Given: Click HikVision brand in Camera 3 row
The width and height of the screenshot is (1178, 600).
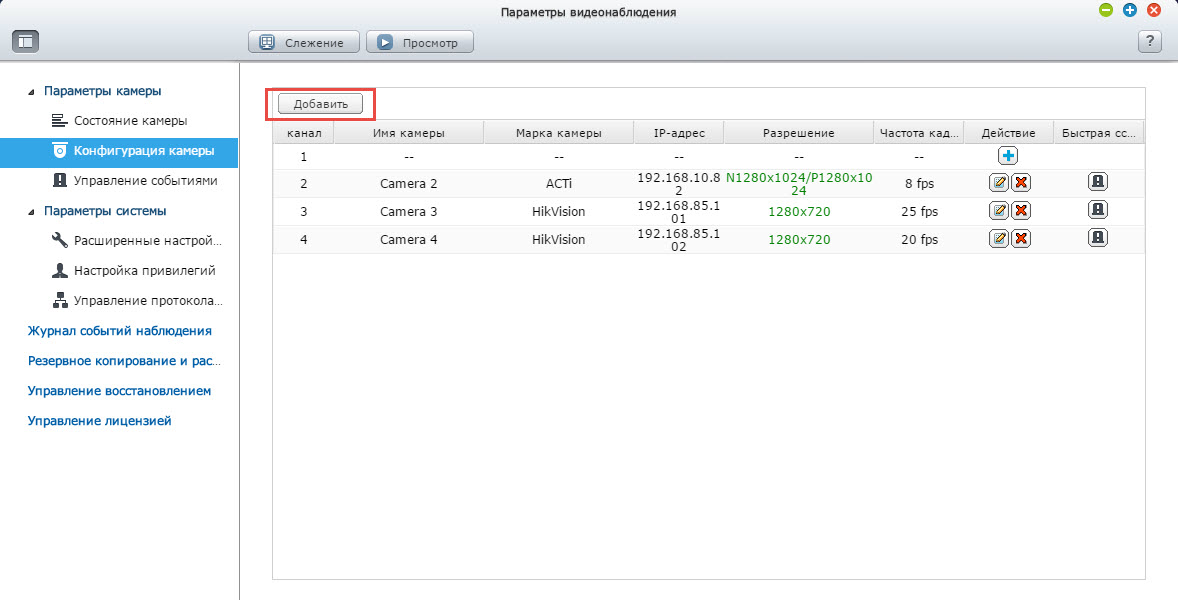Looking at the screenshot, I should point(558,212).
